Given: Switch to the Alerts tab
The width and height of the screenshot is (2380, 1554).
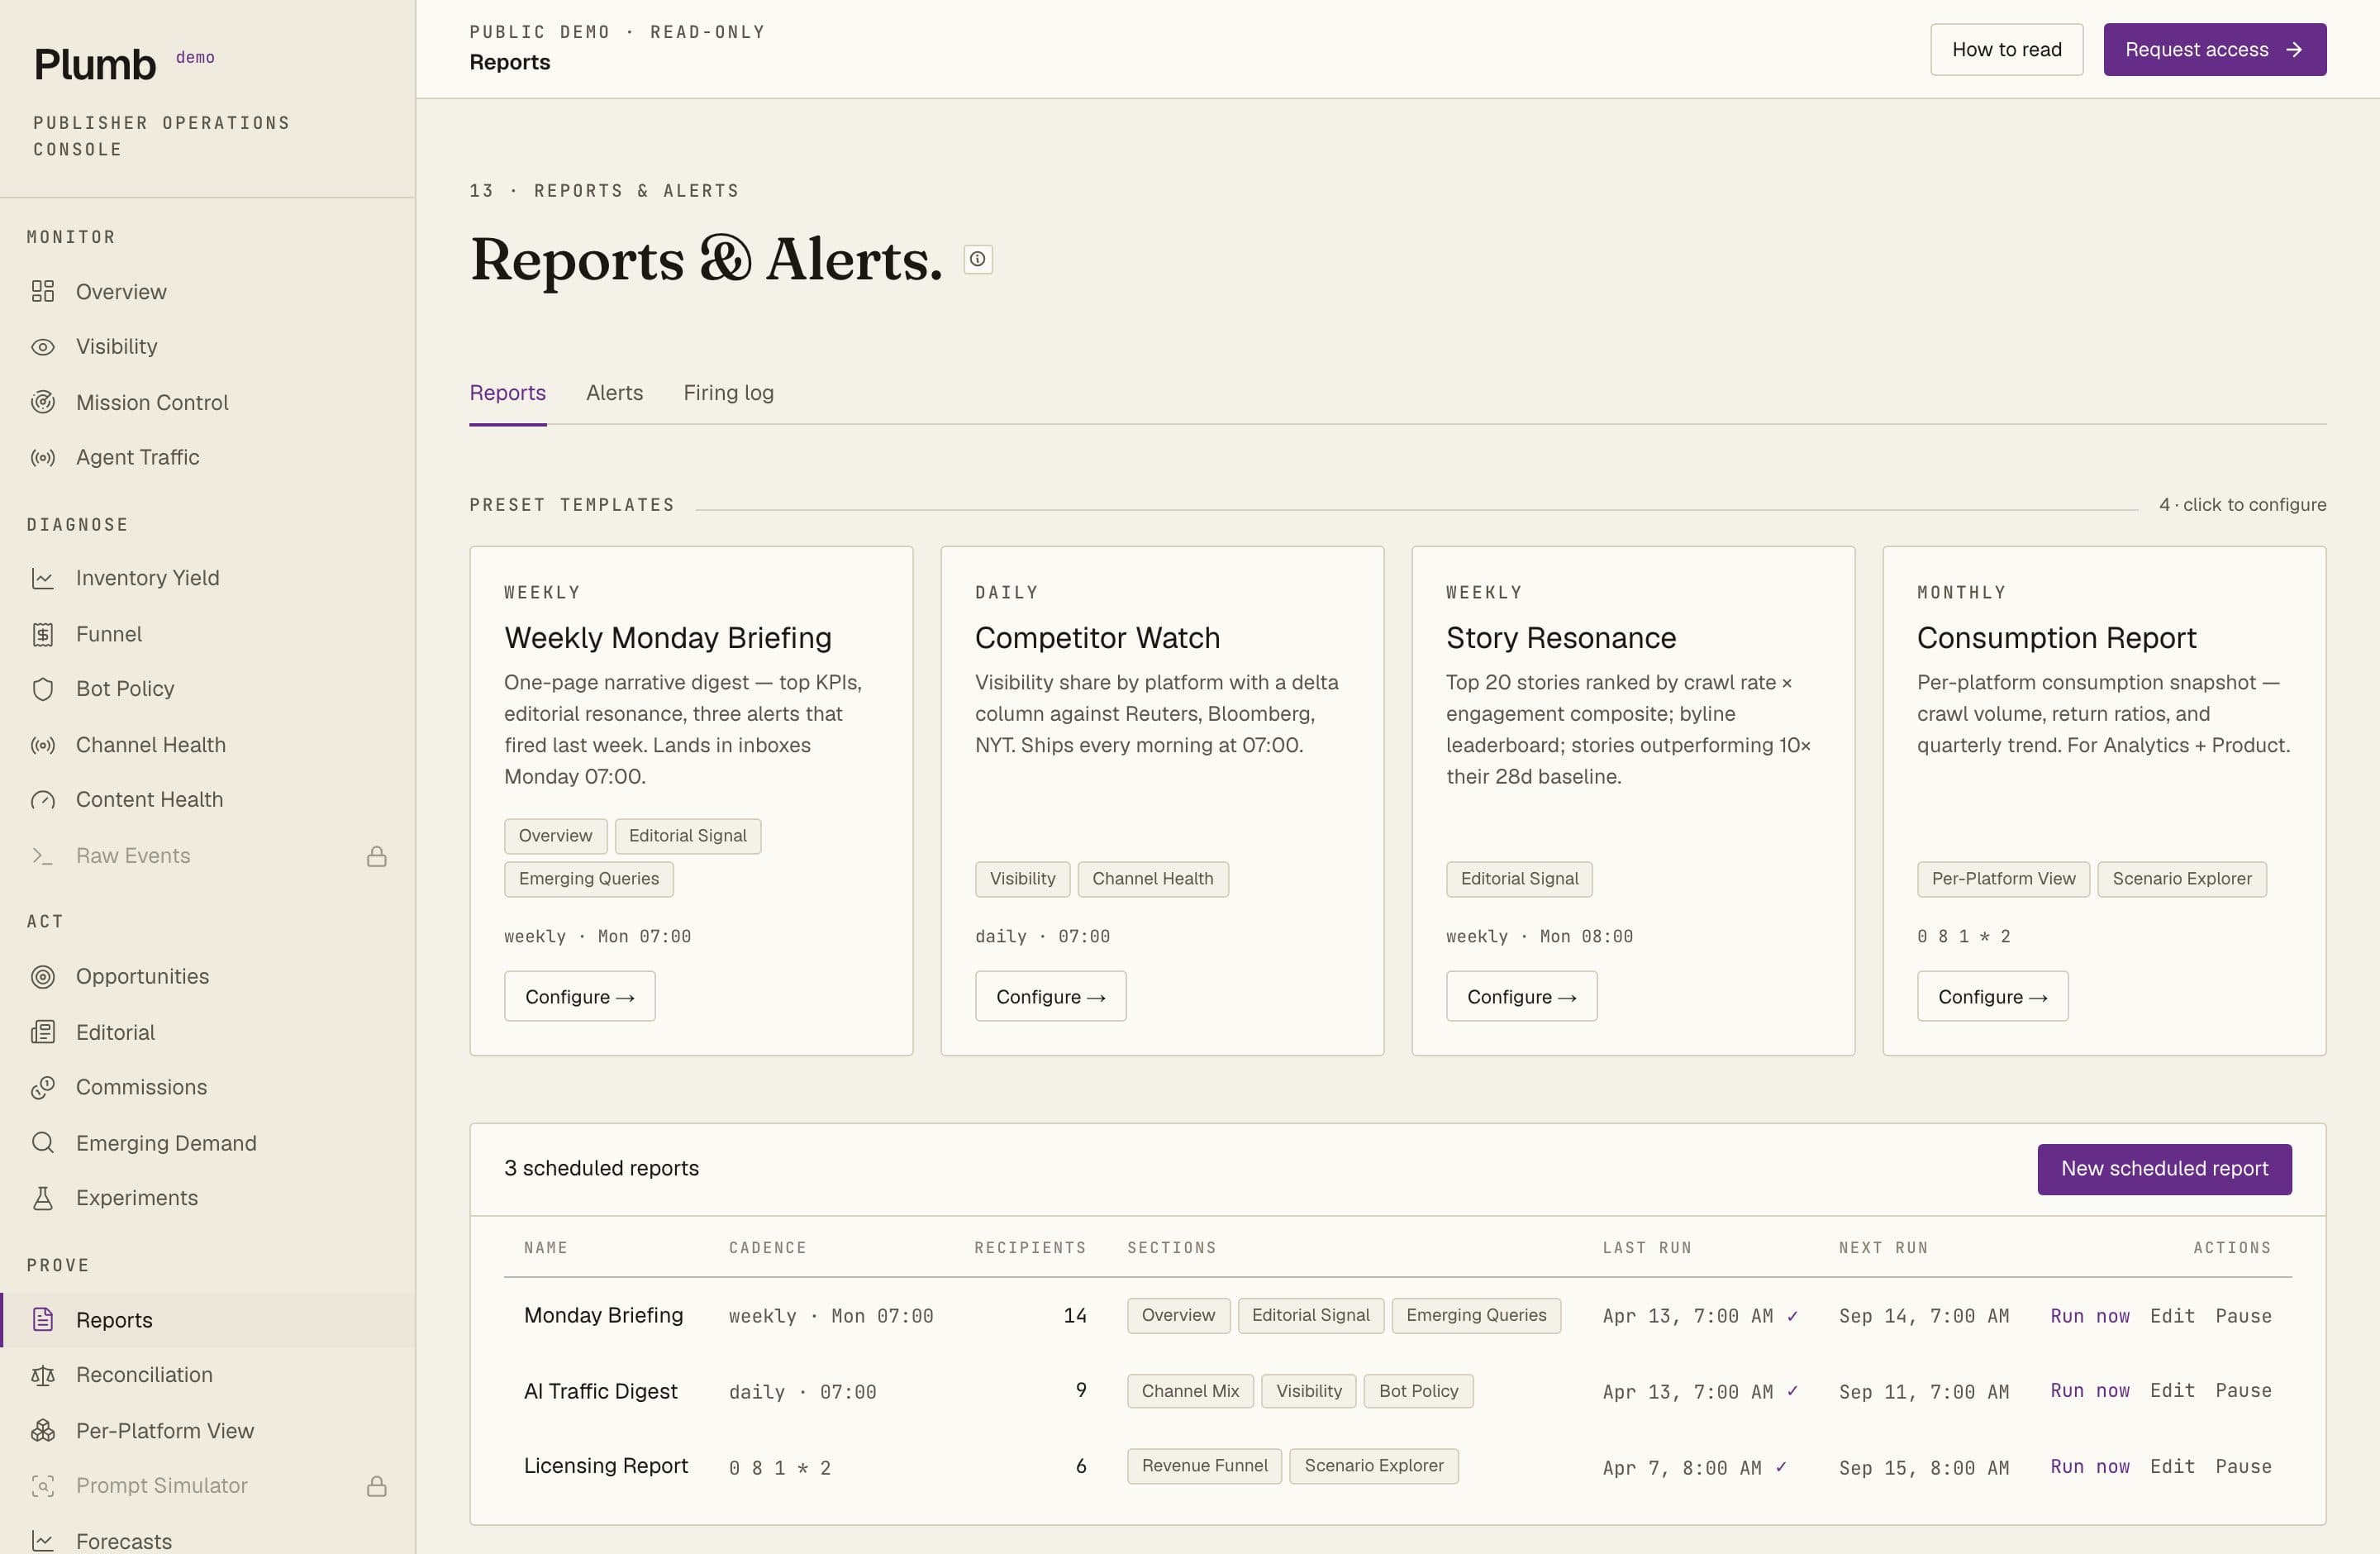Looking at the screenshot, I should pos(614,393).
